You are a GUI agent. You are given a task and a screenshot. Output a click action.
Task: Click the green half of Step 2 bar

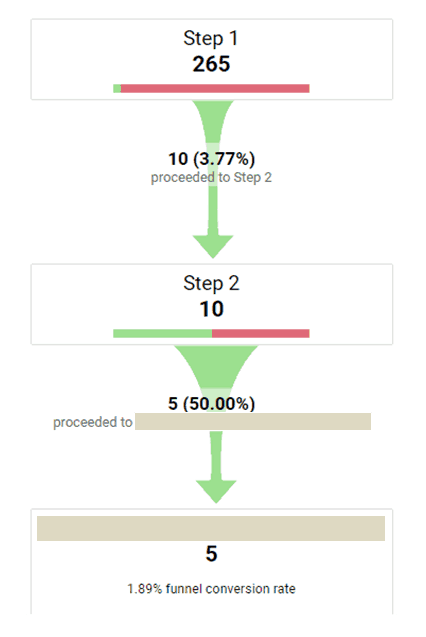(162, 334)
